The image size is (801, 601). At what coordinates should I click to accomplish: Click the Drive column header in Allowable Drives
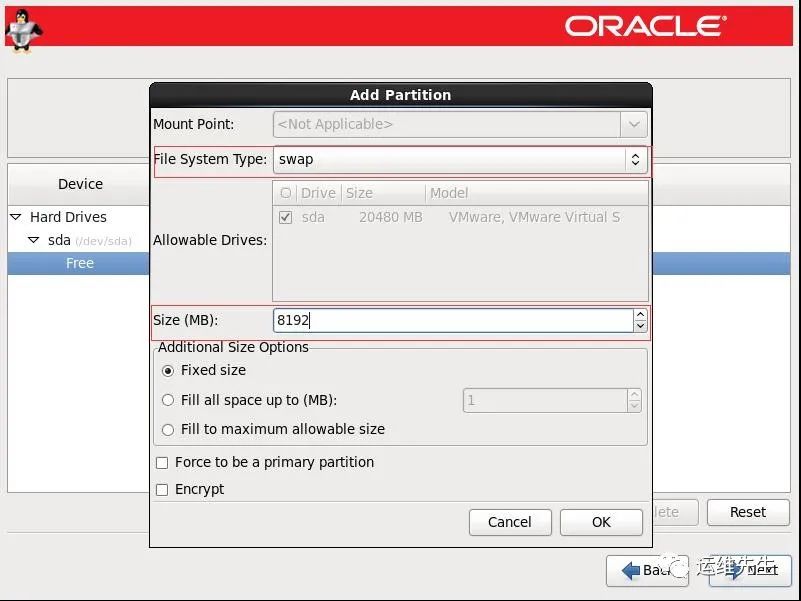[318, 193]
